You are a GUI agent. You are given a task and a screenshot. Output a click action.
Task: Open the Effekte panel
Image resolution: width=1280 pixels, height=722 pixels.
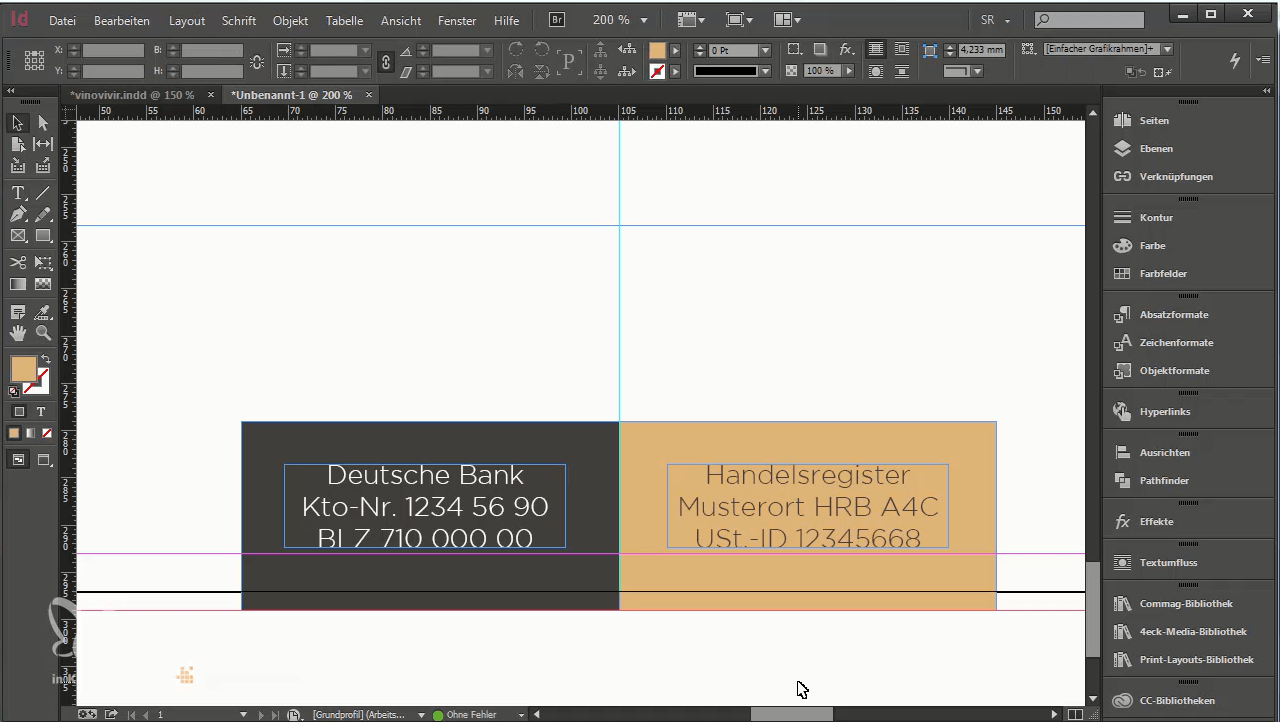pos(1156,521)
